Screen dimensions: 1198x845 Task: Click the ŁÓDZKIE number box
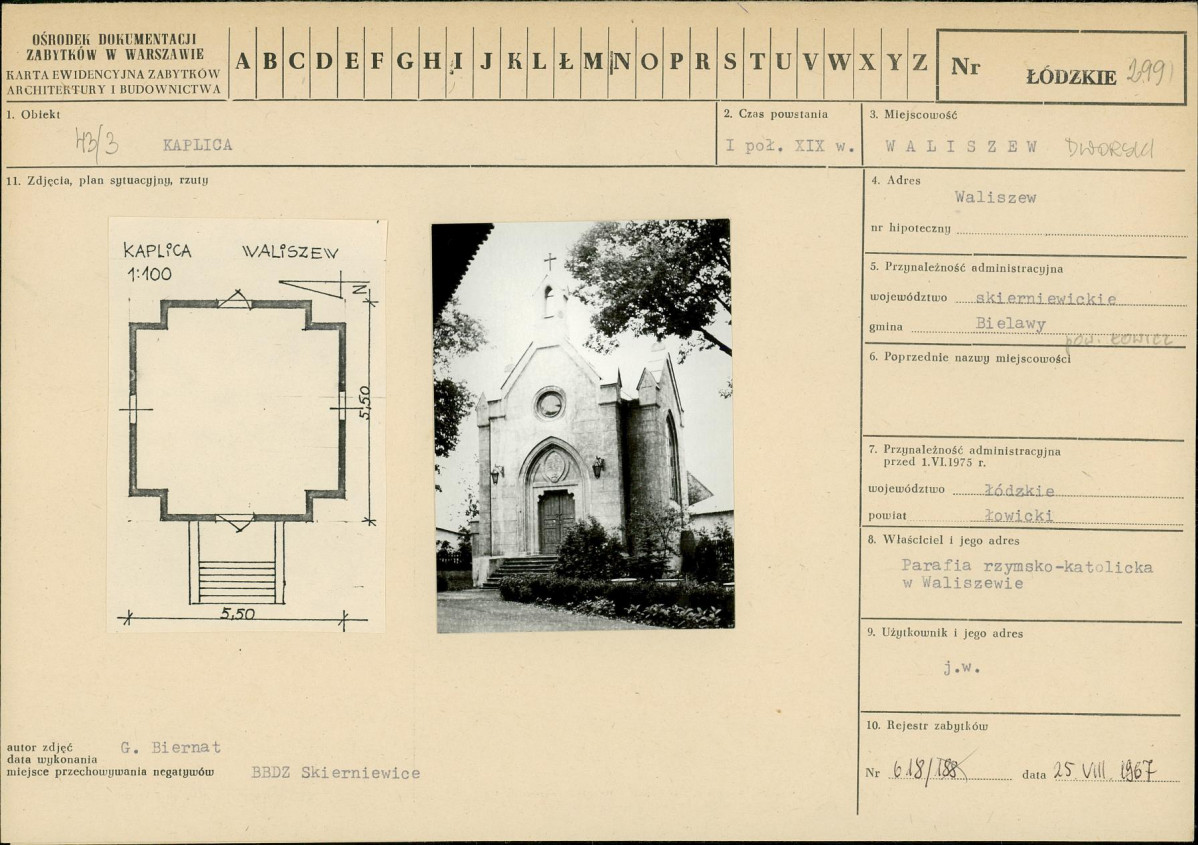pos(1061,66)
